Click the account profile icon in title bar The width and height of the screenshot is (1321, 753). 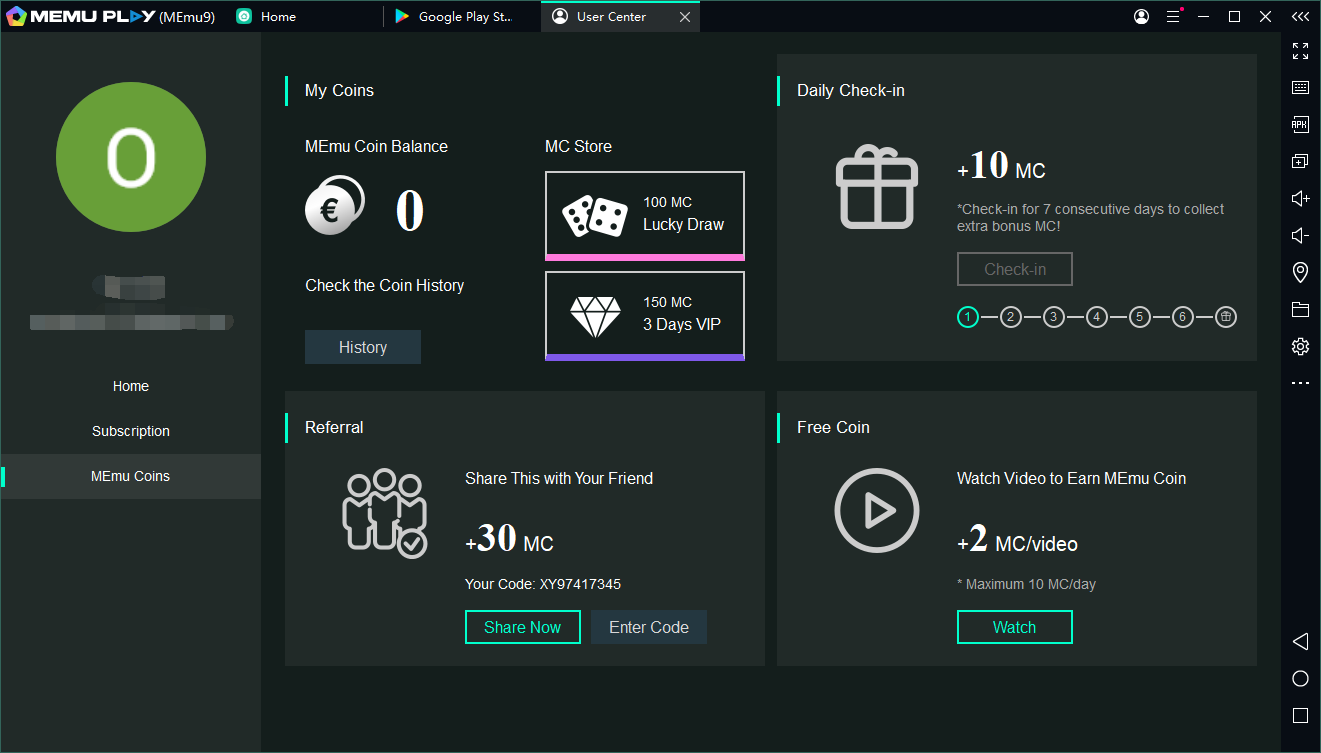[1142, 17]
